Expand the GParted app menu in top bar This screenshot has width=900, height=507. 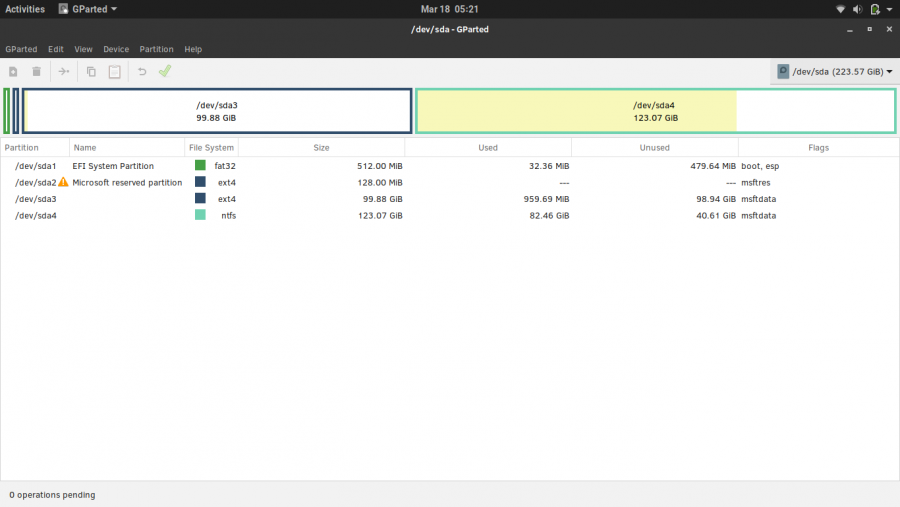(x=88, y=9)
